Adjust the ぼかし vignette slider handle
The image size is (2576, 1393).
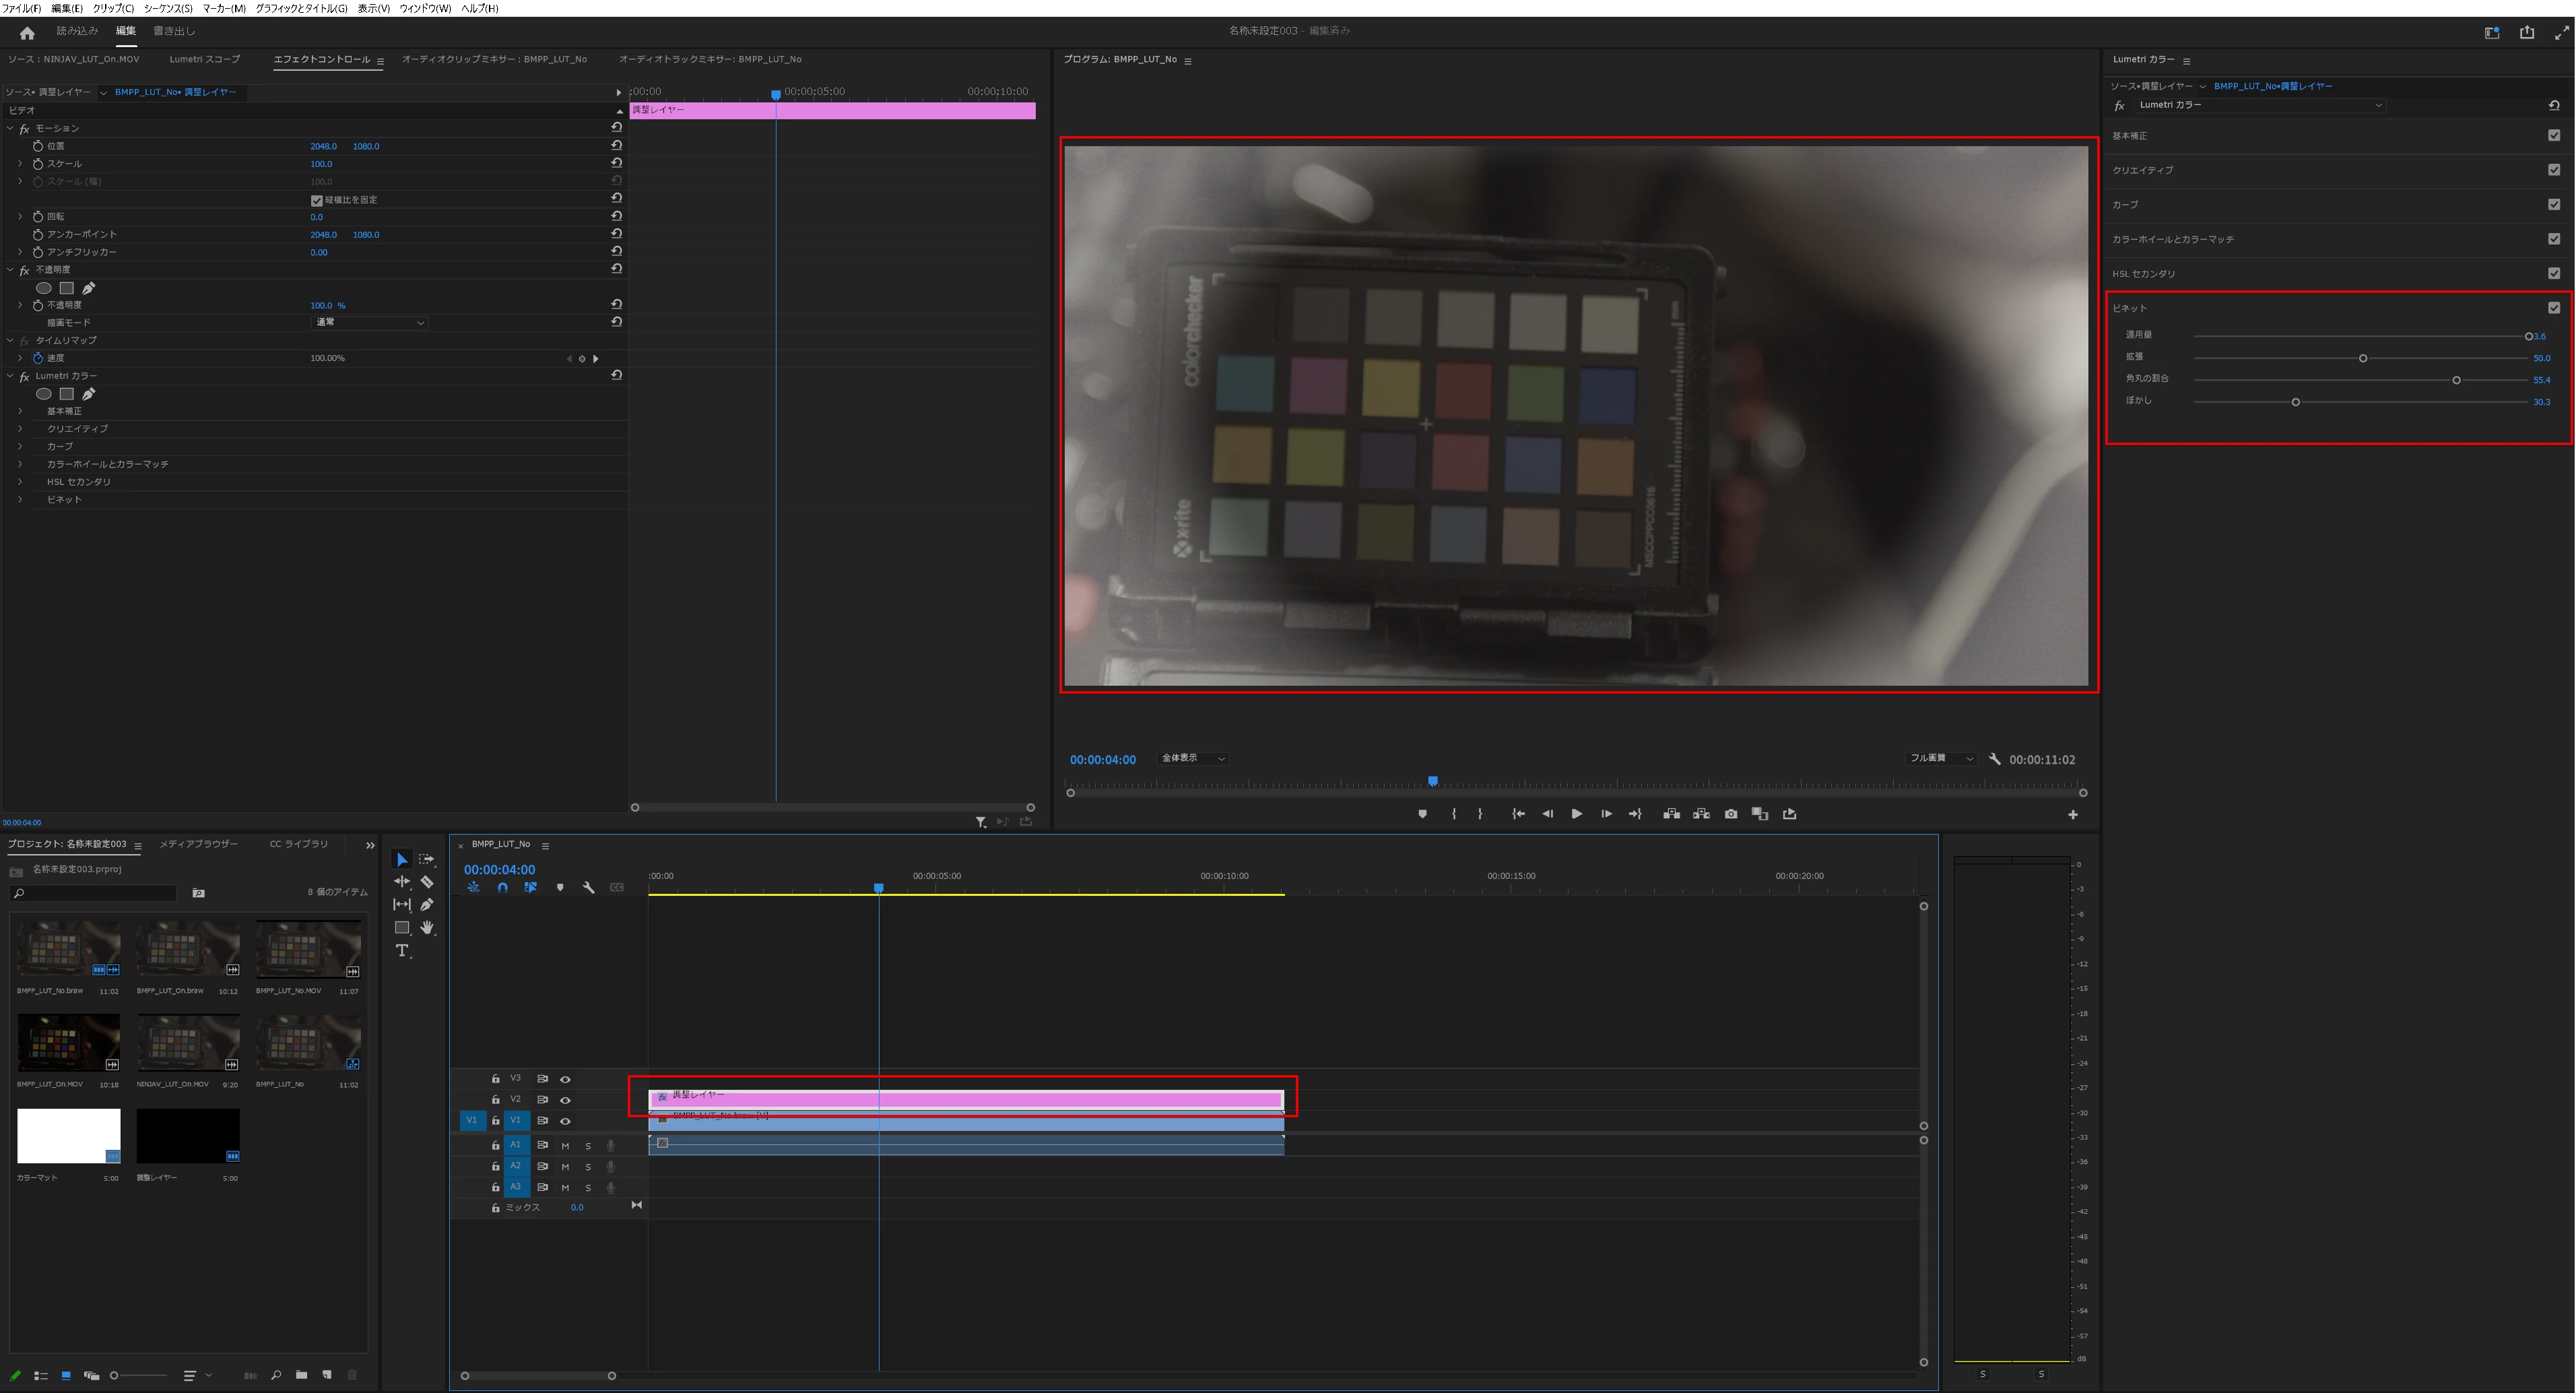tap(2296, 402)
